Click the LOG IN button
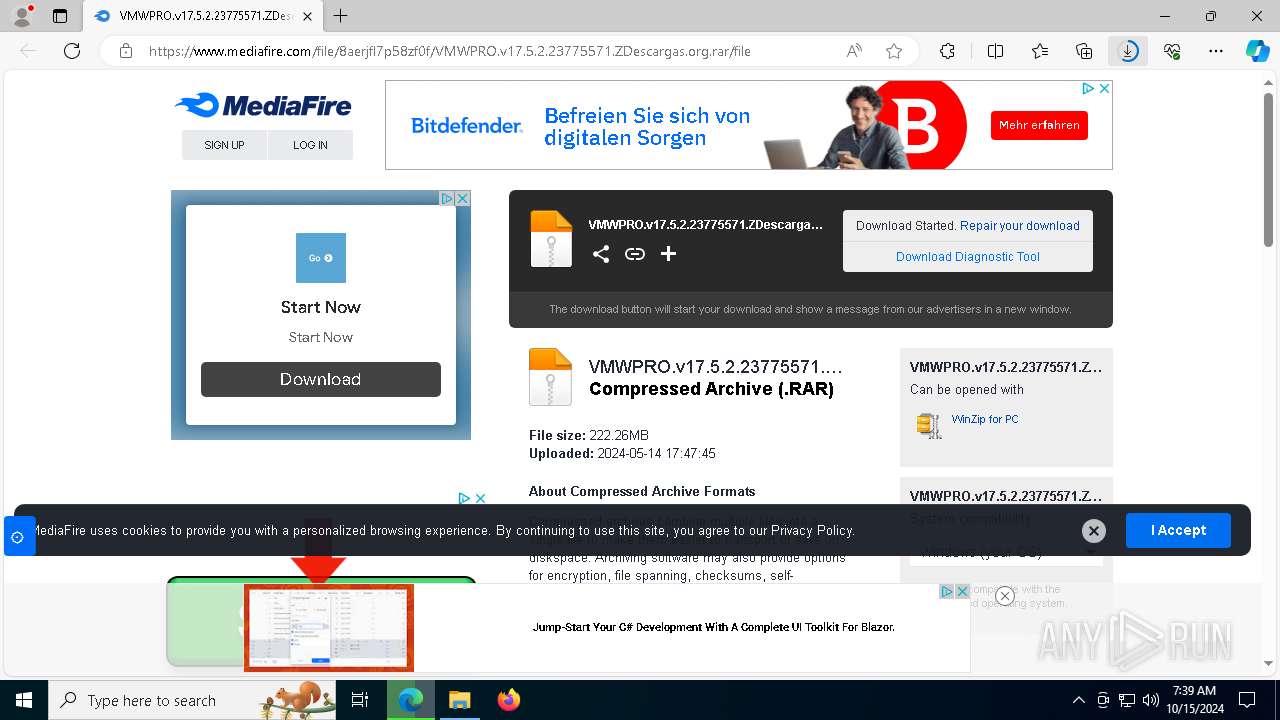 [x=310, y=145]
